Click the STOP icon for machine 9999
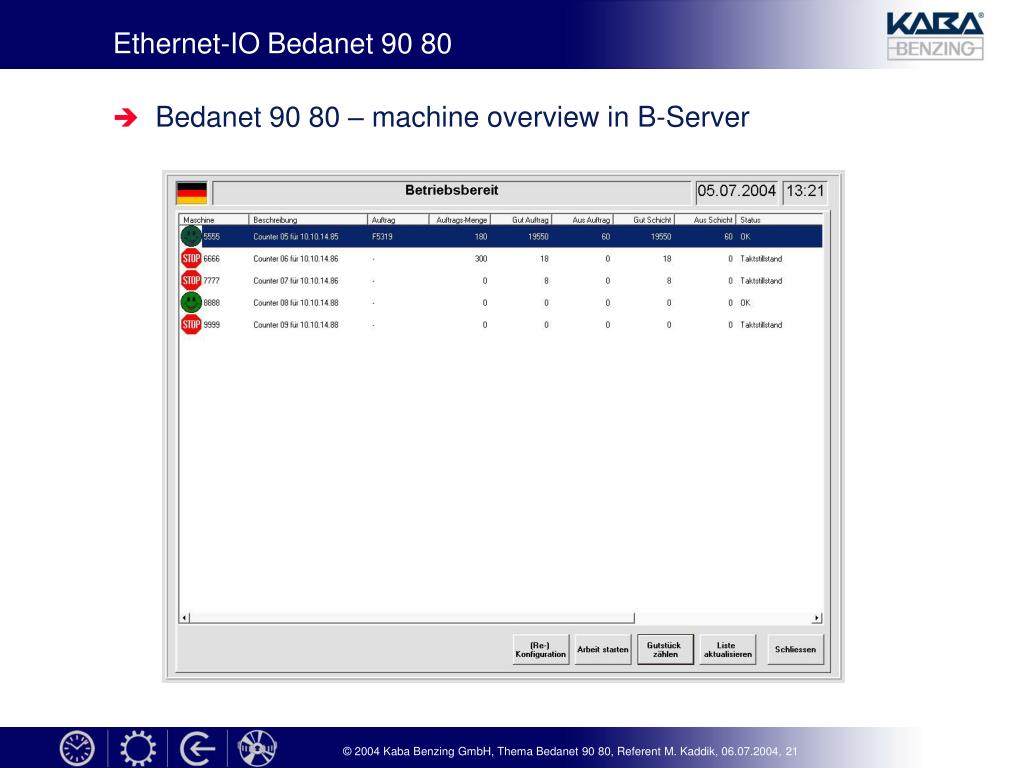The width and height of the screenshot is (1024, 768). pyautogui.click(x=191, y=325)
